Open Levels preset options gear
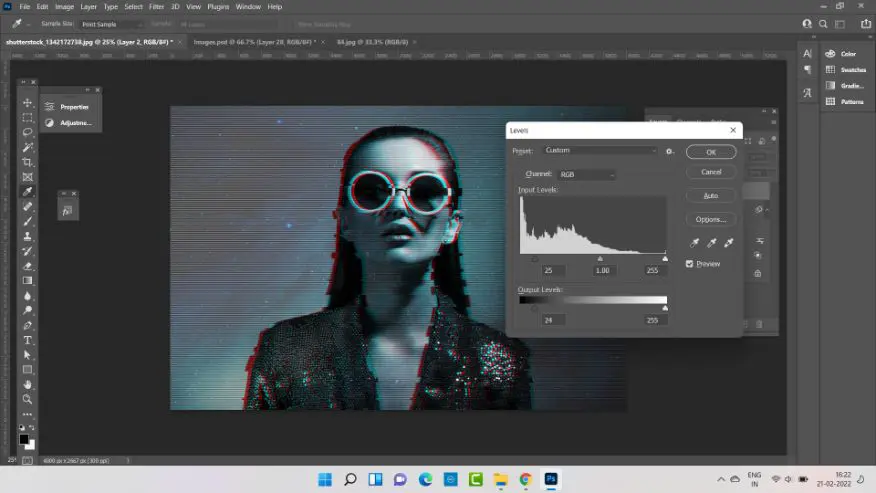The image size is (876, 493). click(x=670, y=151)
